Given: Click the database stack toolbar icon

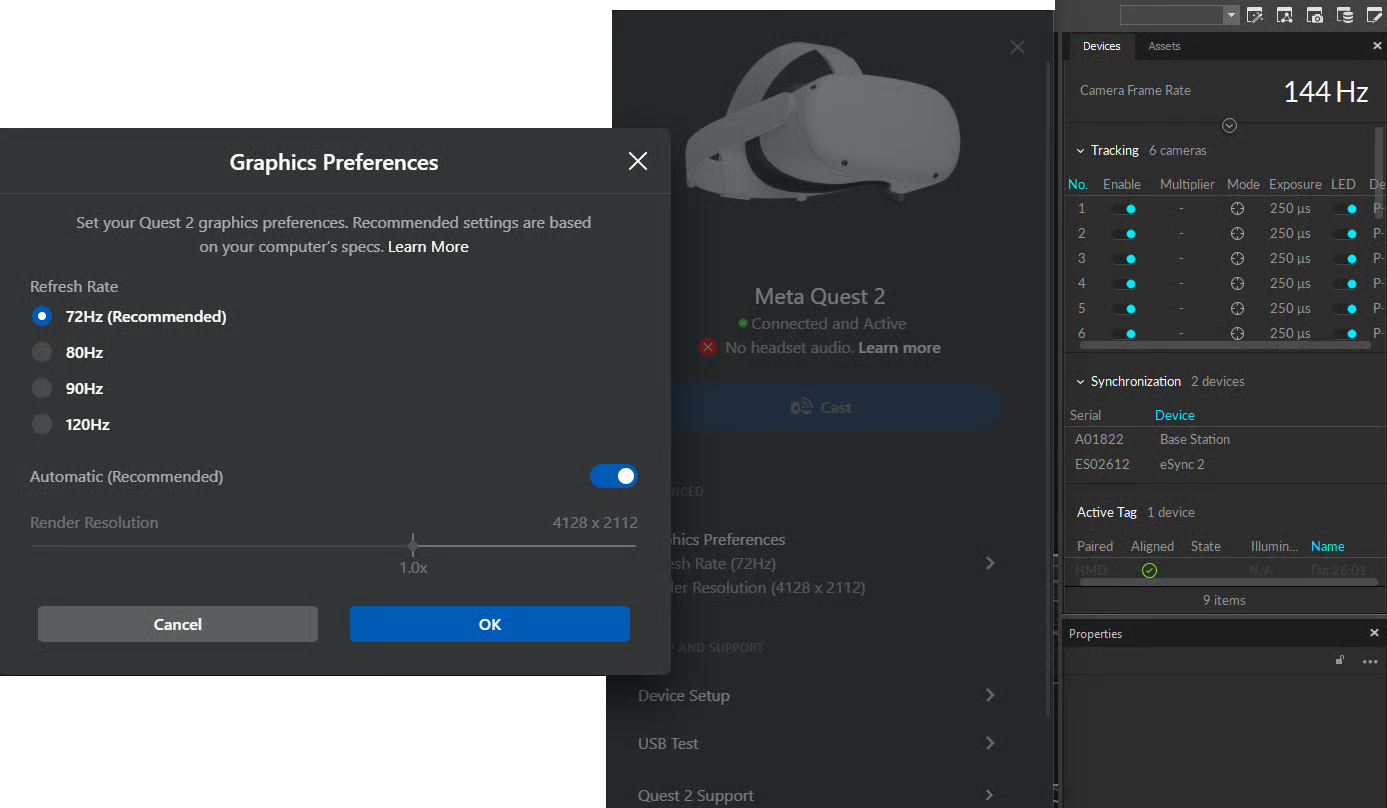Looking at the screenshot, I should click(x=1345, y=15).
